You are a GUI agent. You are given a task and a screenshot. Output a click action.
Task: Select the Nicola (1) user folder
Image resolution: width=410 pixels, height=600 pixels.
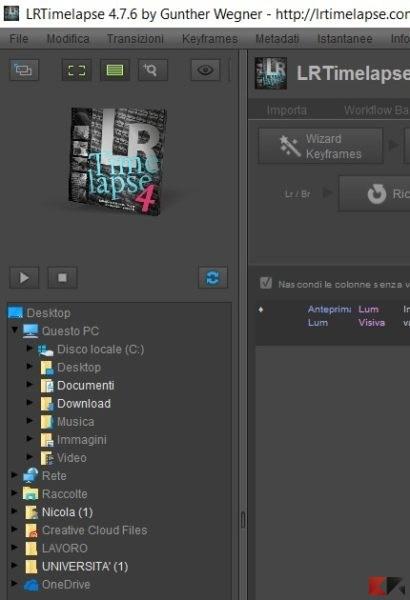tap(67, 512)
